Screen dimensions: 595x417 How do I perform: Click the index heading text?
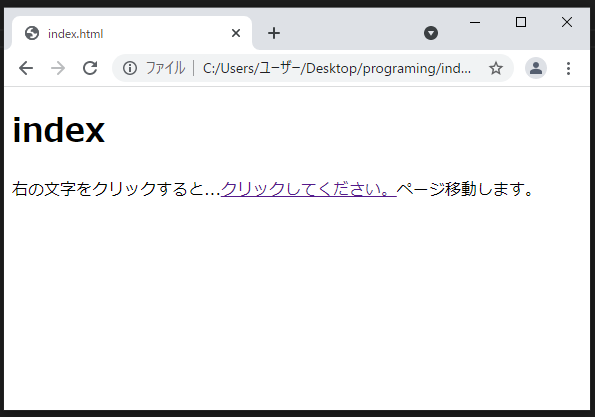coord(58,130)
